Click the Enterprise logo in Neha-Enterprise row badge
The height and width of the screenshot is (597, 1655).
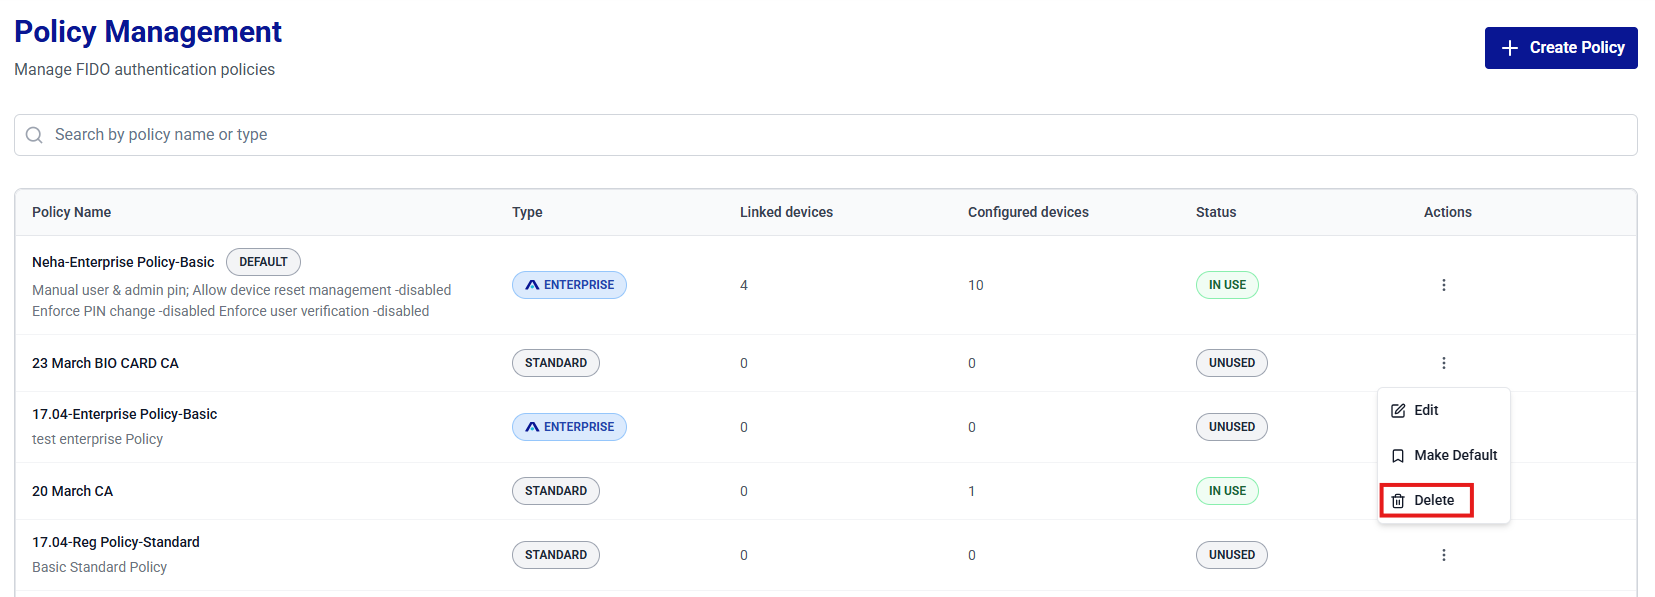tap(532, 286)
